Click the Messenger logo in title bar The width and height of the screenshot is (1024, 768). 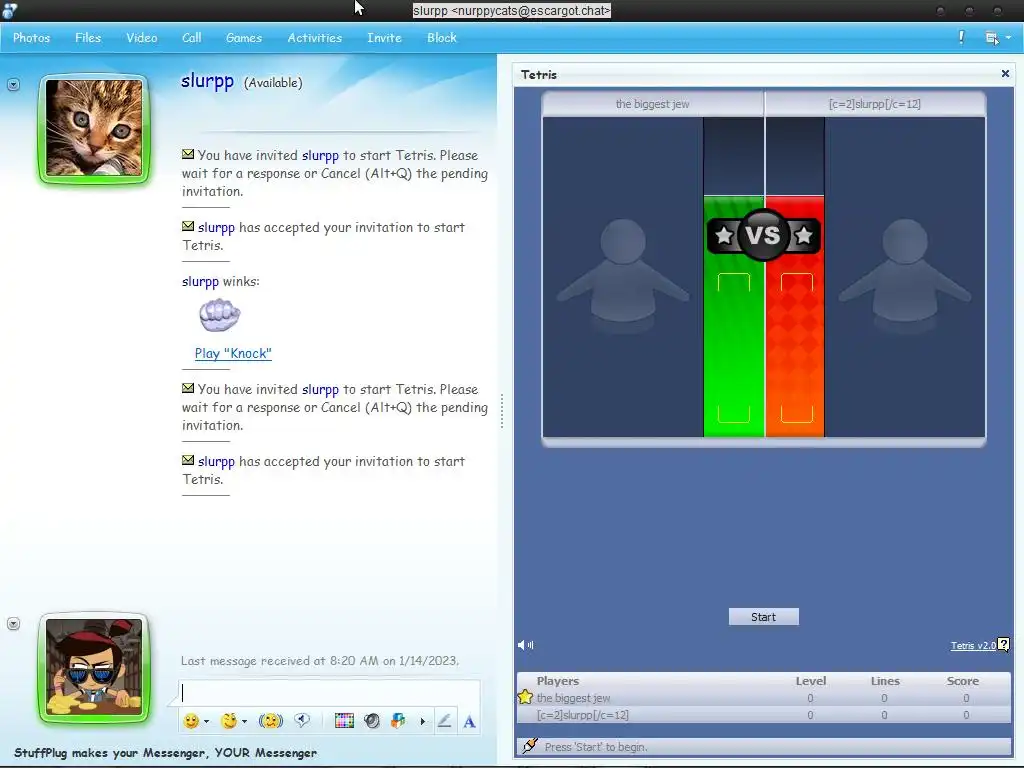pos(9,10)
